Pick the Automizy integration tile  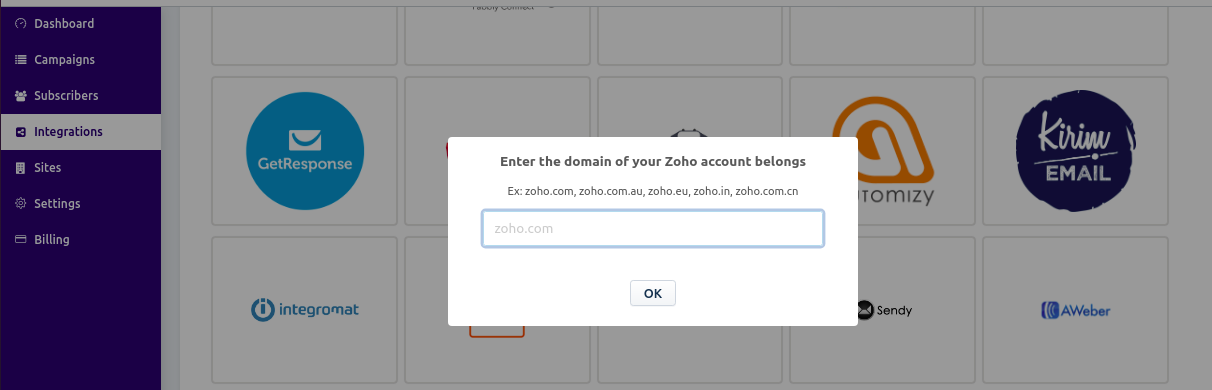click(884, 153)
